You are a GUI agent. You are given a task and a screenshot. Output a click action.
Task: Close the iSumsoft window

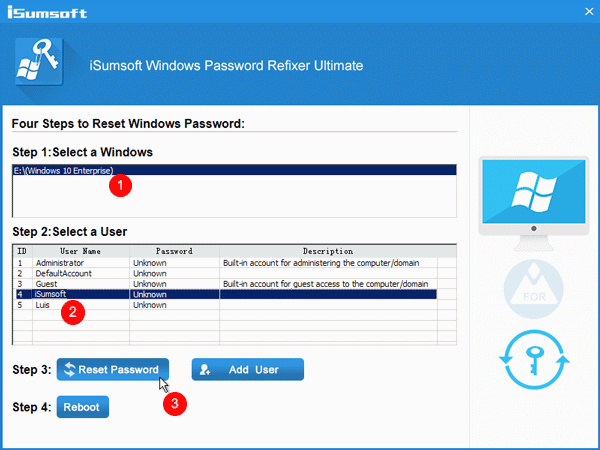point(589,12)
